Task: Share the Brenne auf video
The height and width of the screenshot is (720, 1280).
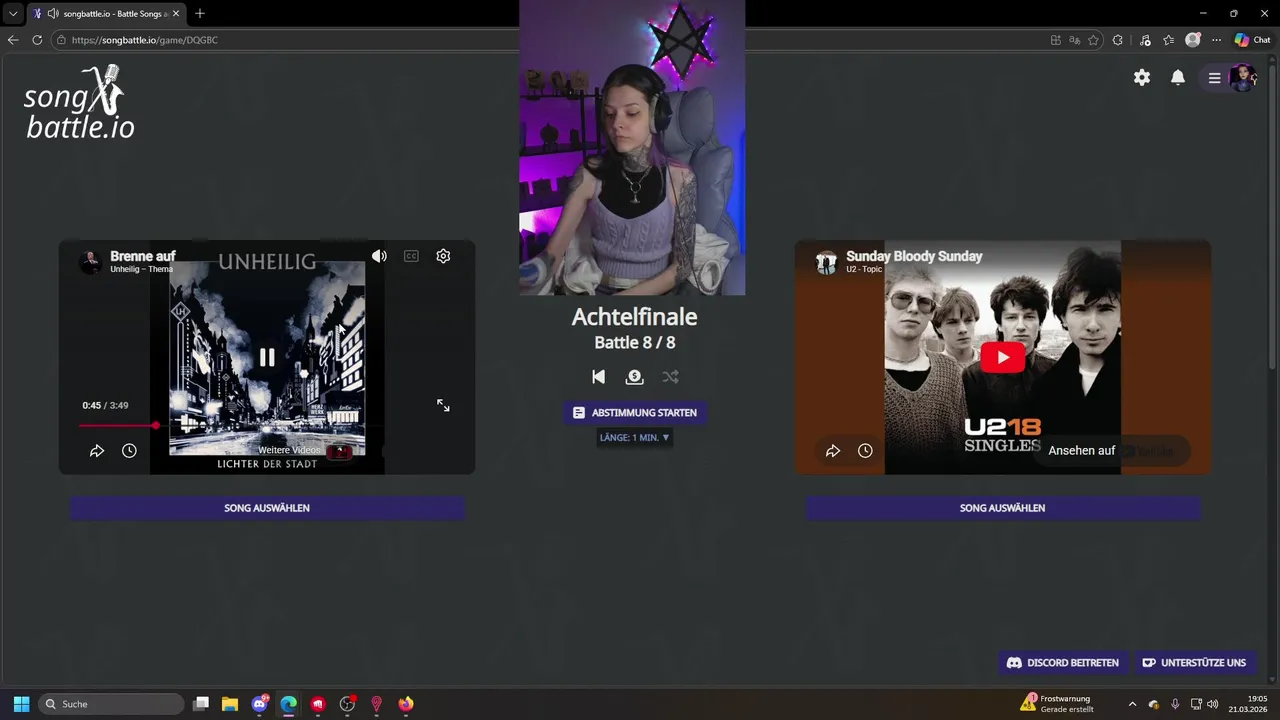Action: coord(97,451)
